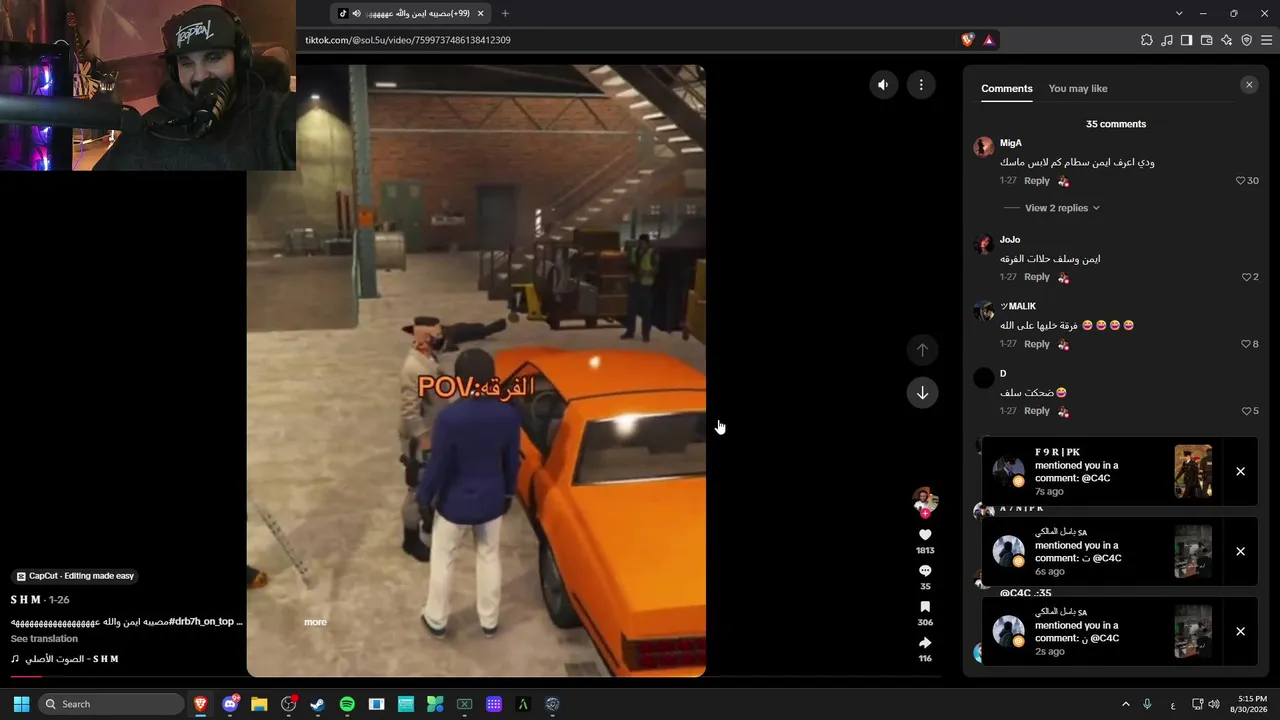Expand View 2 replies under MigA's comment
This screenshot has width=1280, height=720.
pyautogui.click(x=1062, y=208)
